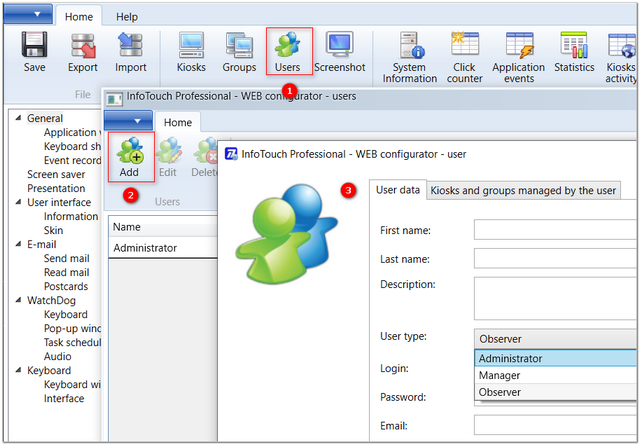Click the users window title bar icon
640x445 pixels.
[114, 98]
